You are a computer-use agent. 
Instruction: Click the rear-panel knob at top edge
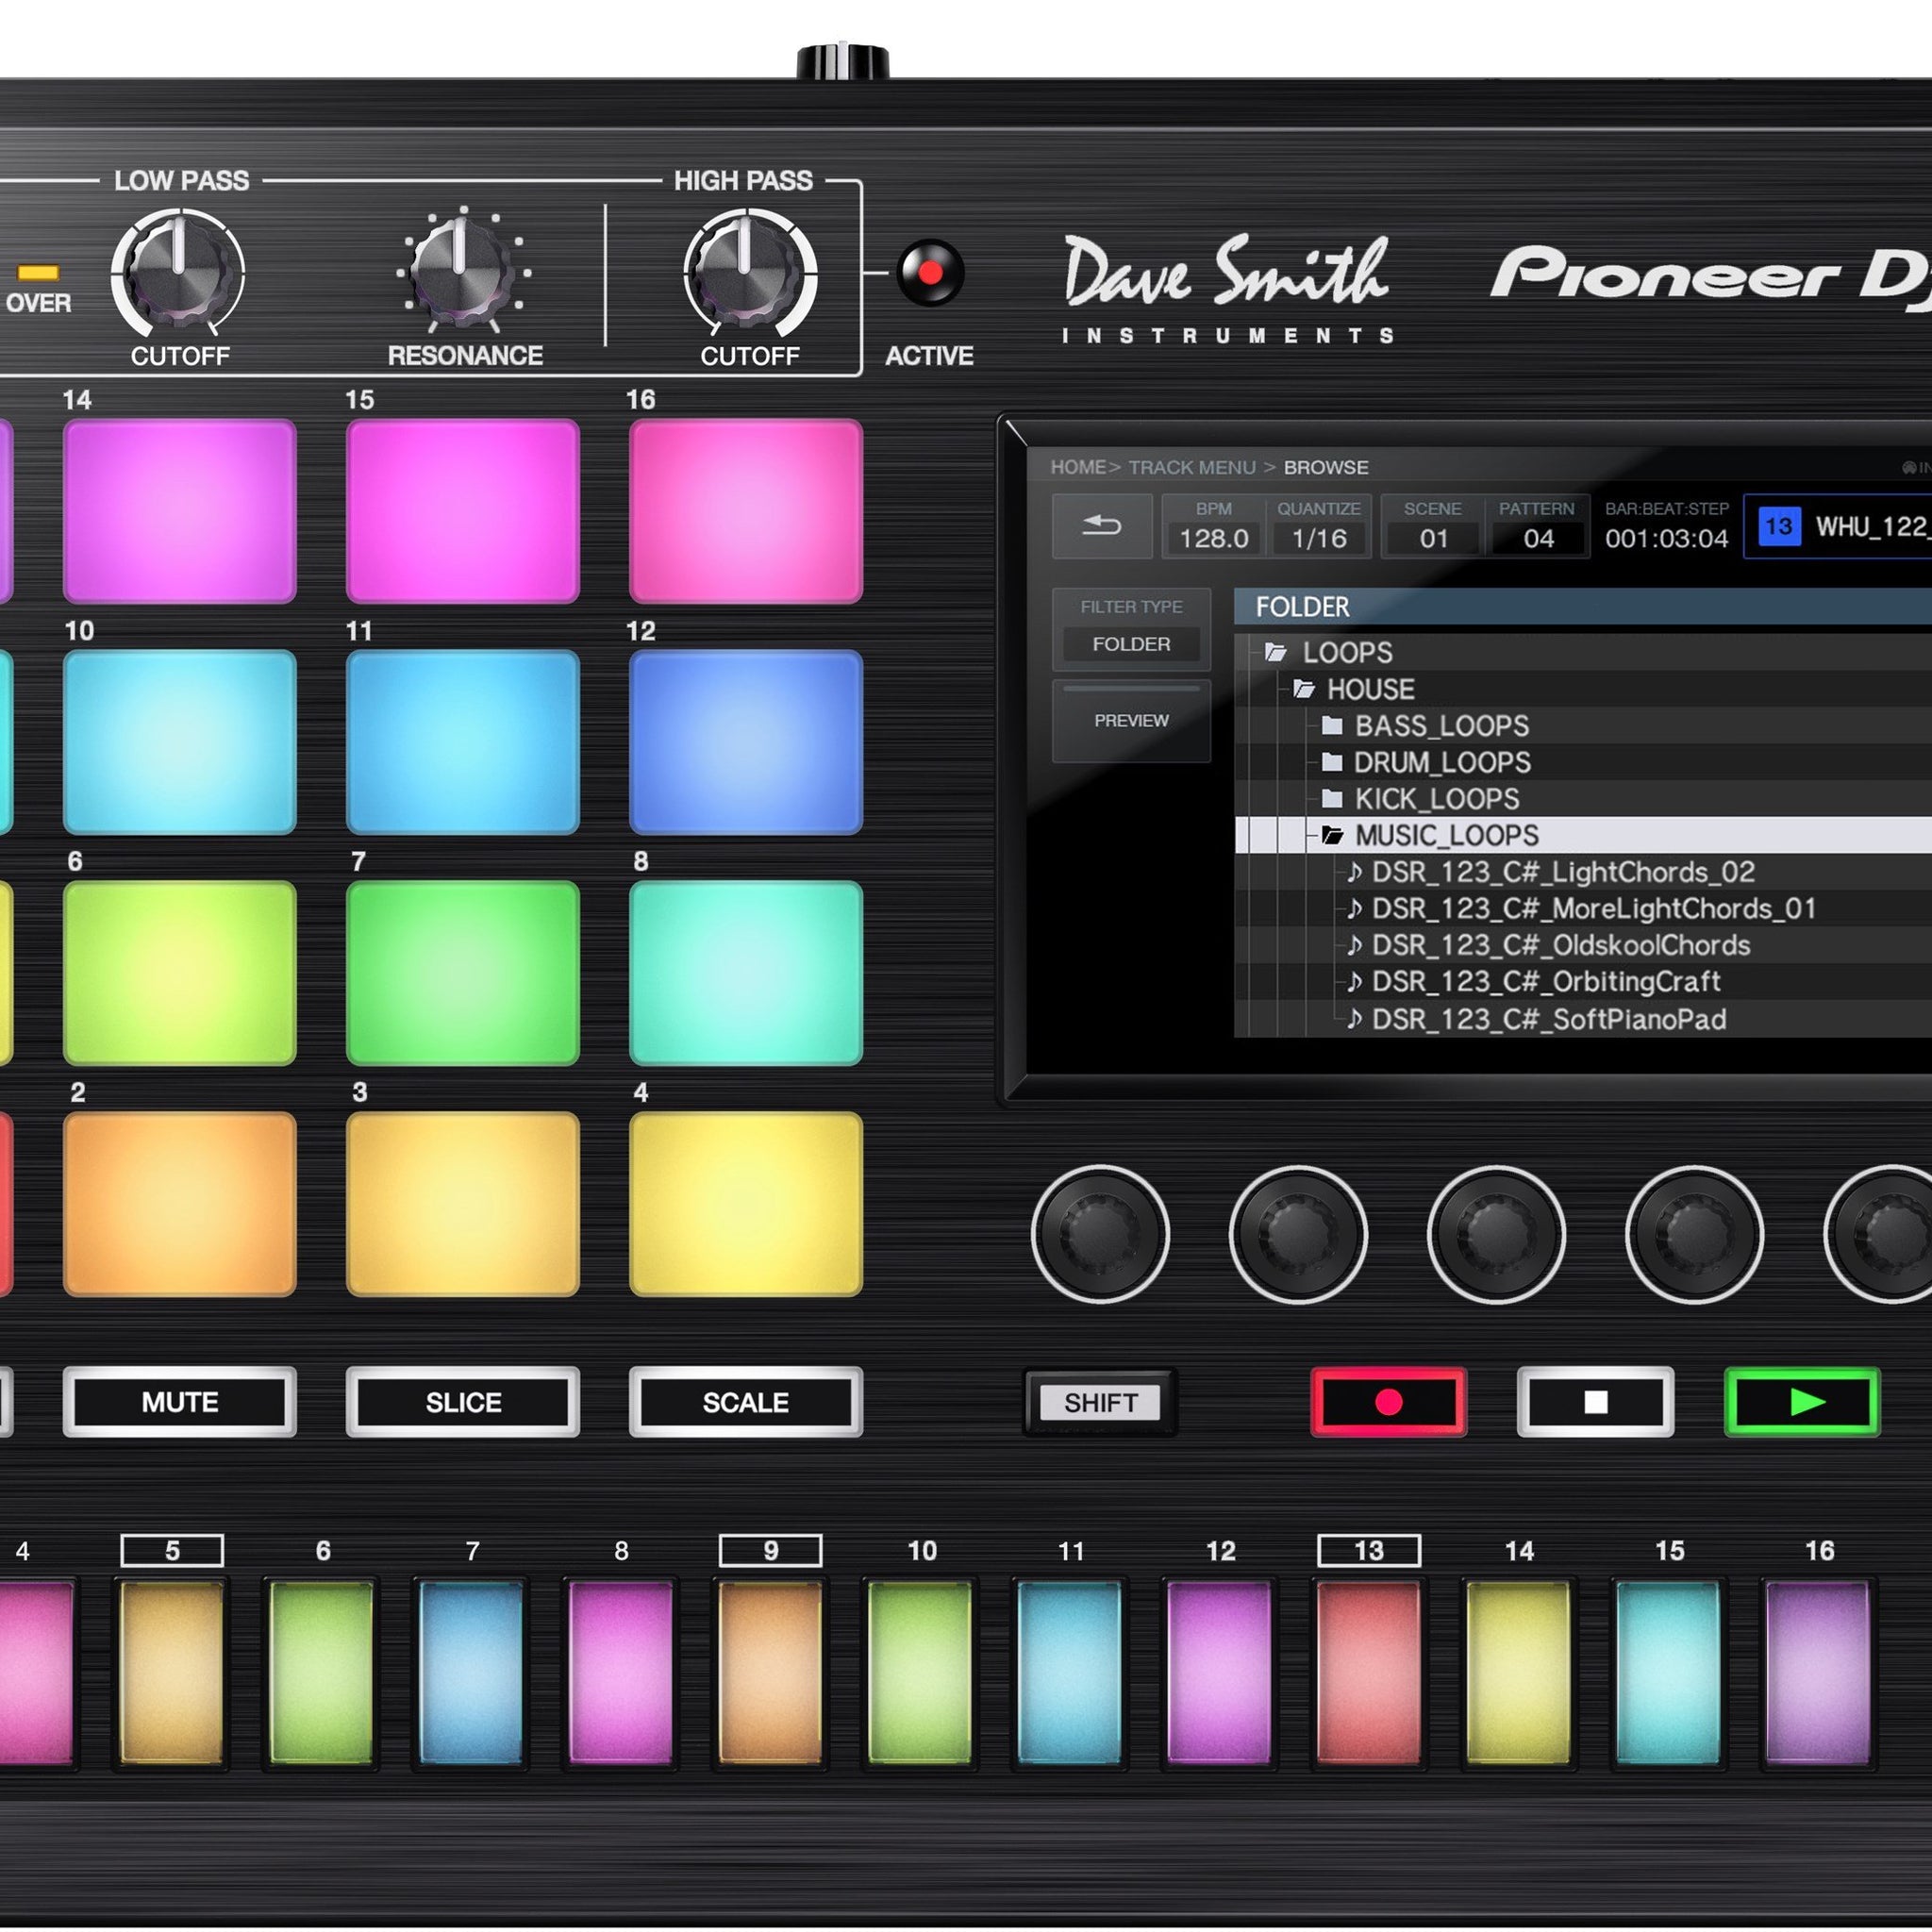coord(842,61)
